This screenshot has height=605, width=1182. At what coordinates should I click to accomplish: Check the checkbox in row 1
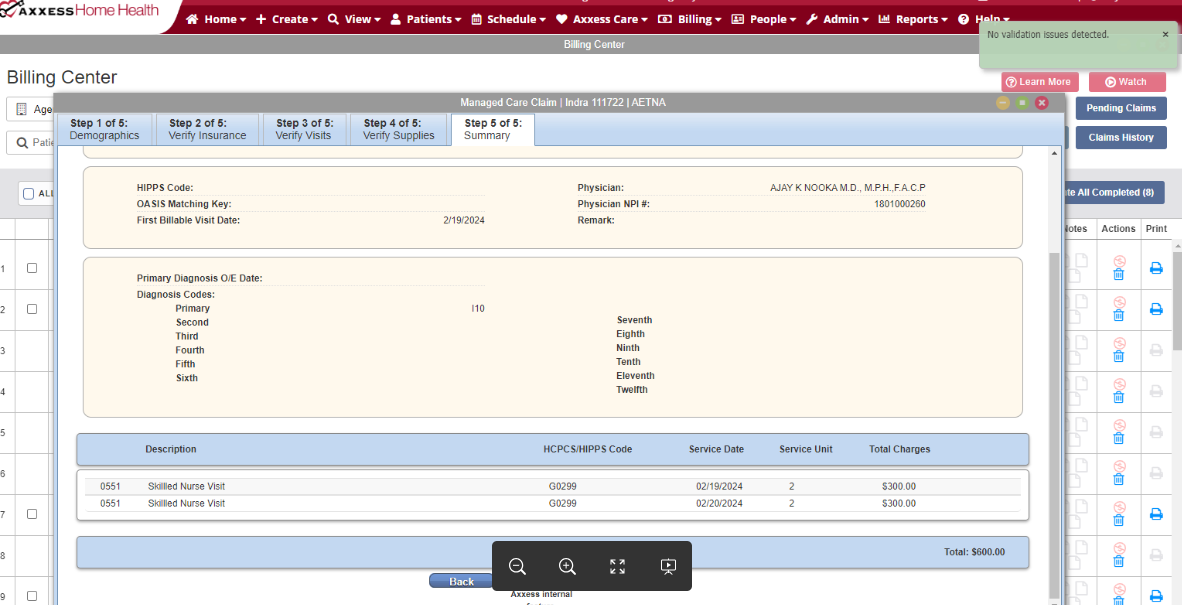point(32,267)
